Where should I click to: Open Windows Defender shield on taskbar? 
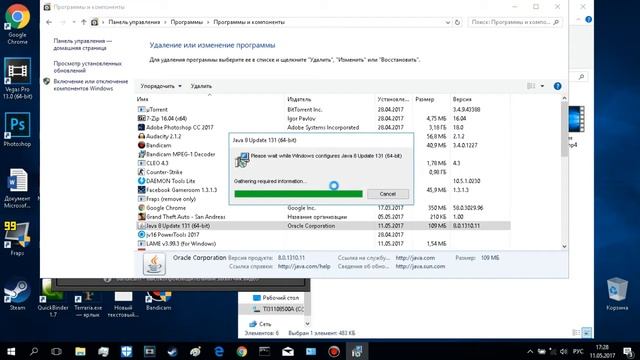tap(127, 351)
